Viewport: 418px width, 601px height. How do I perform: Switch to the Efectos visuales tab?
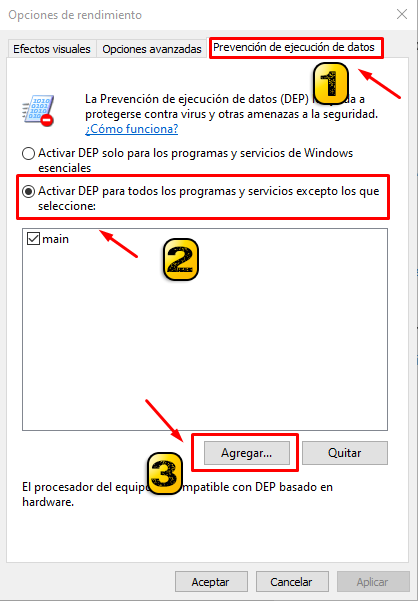(52, 49)
